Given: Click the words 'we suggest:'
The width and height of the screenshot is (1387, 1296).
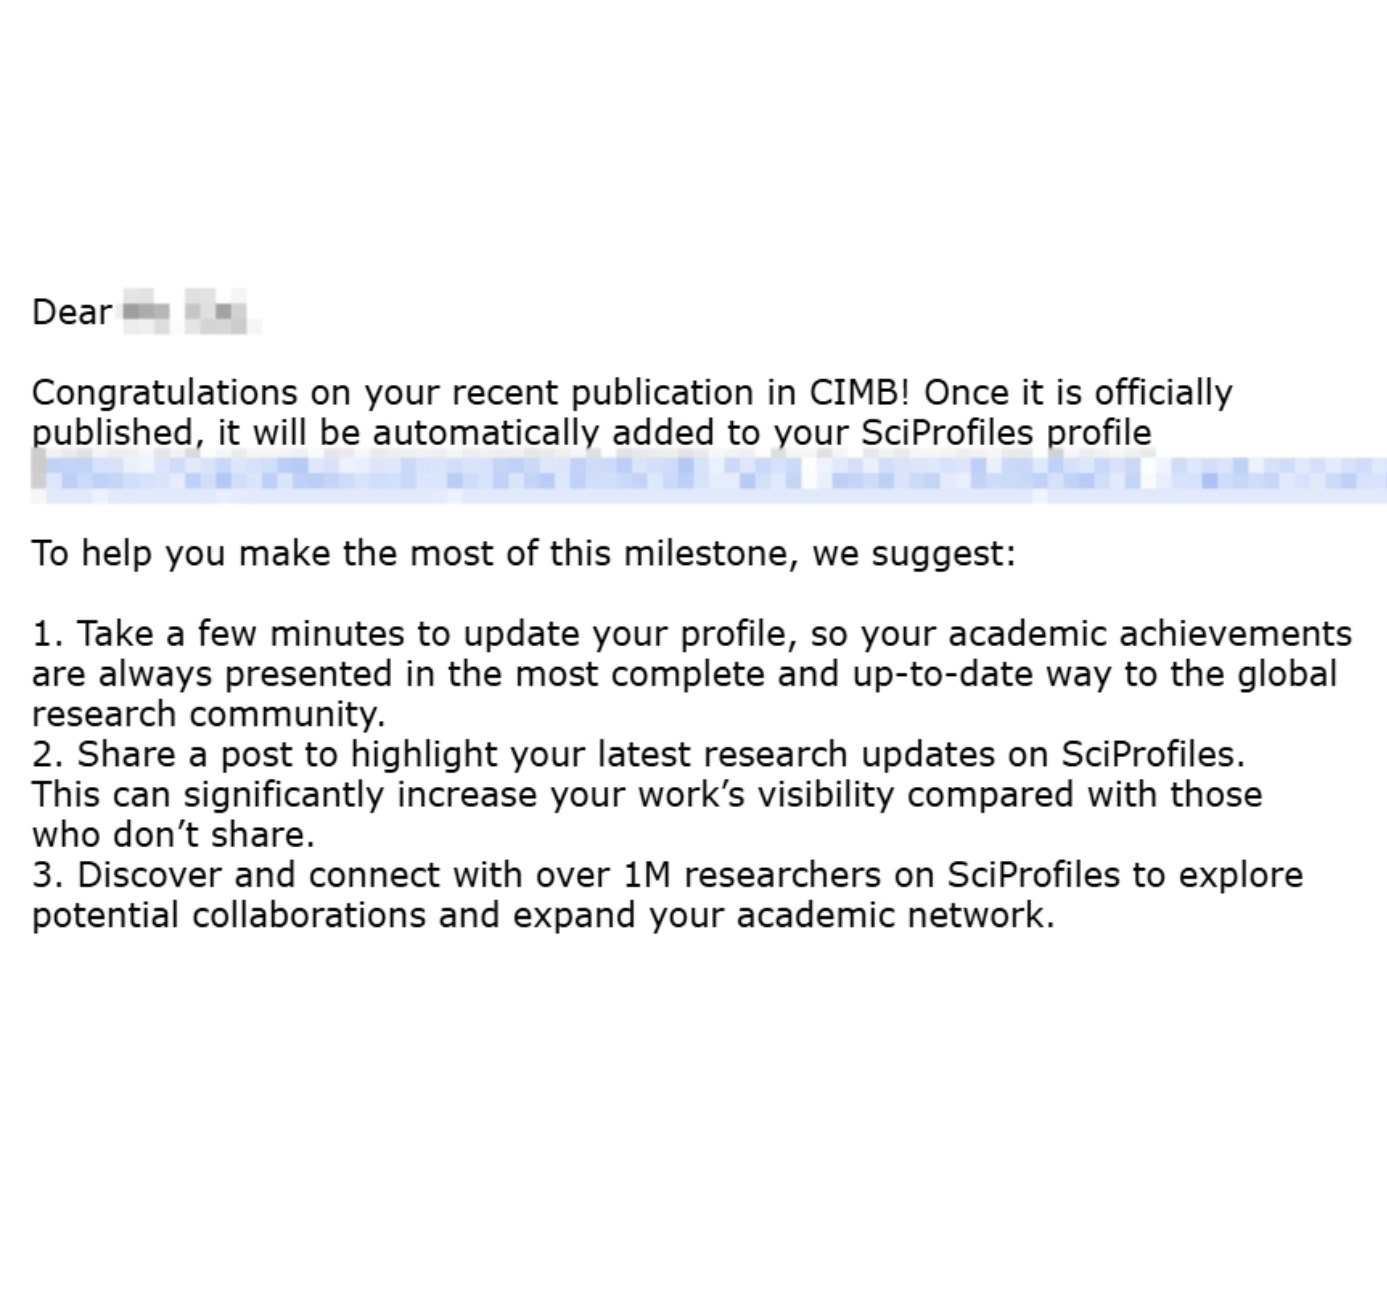Looking at the screenshot, I should point(913,553).
